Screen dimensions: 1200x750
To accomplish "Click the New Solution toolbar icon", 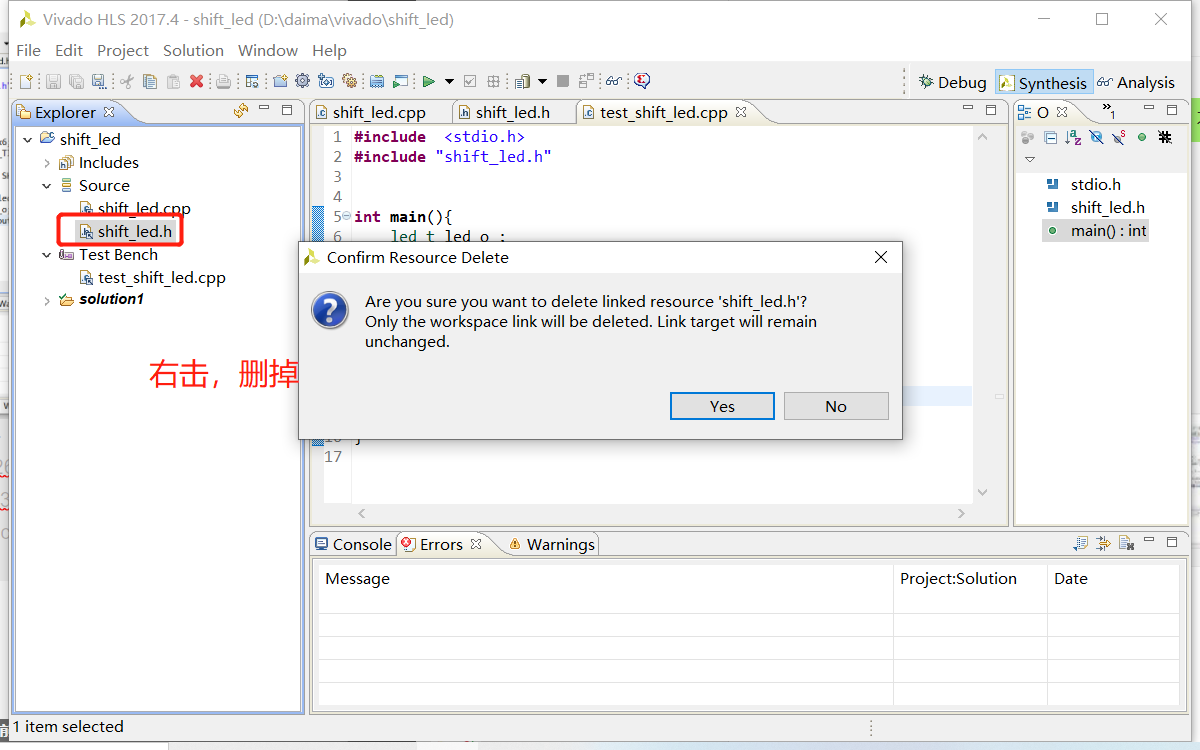I will click(x=326, y=81).
